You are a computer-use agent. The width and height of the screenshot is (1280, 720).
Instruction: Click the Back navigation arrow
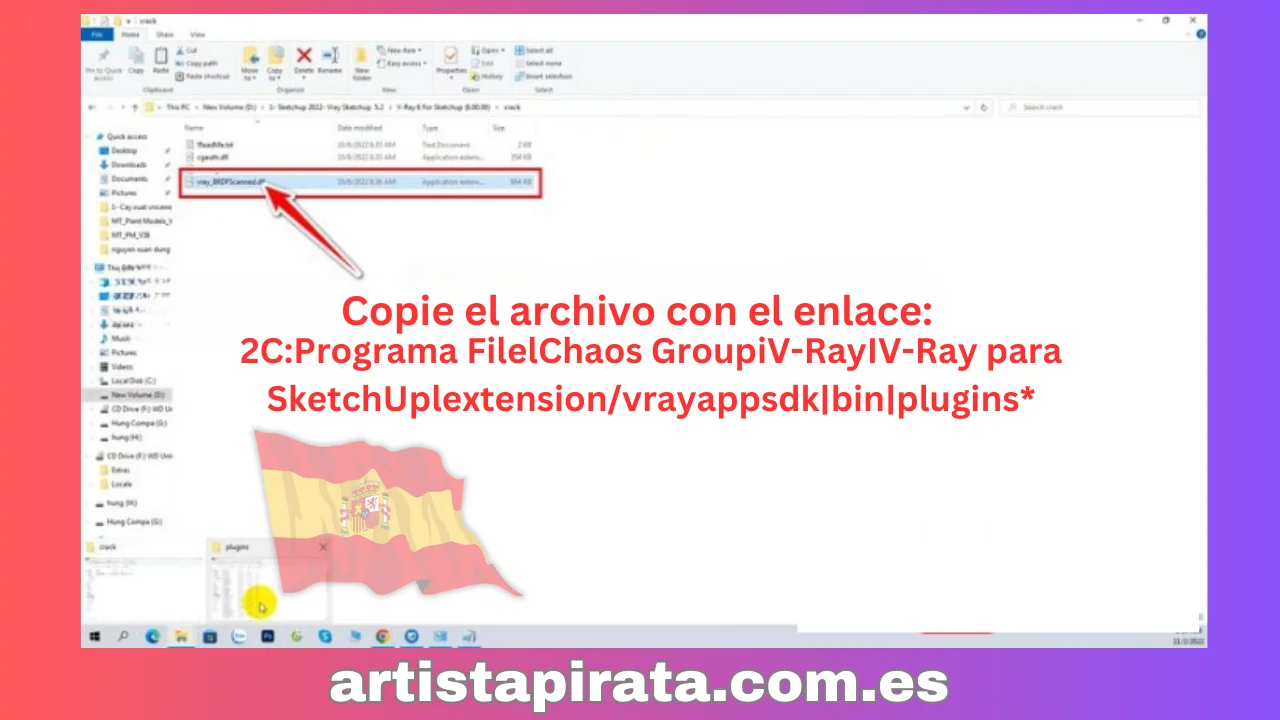coord(92,107)
